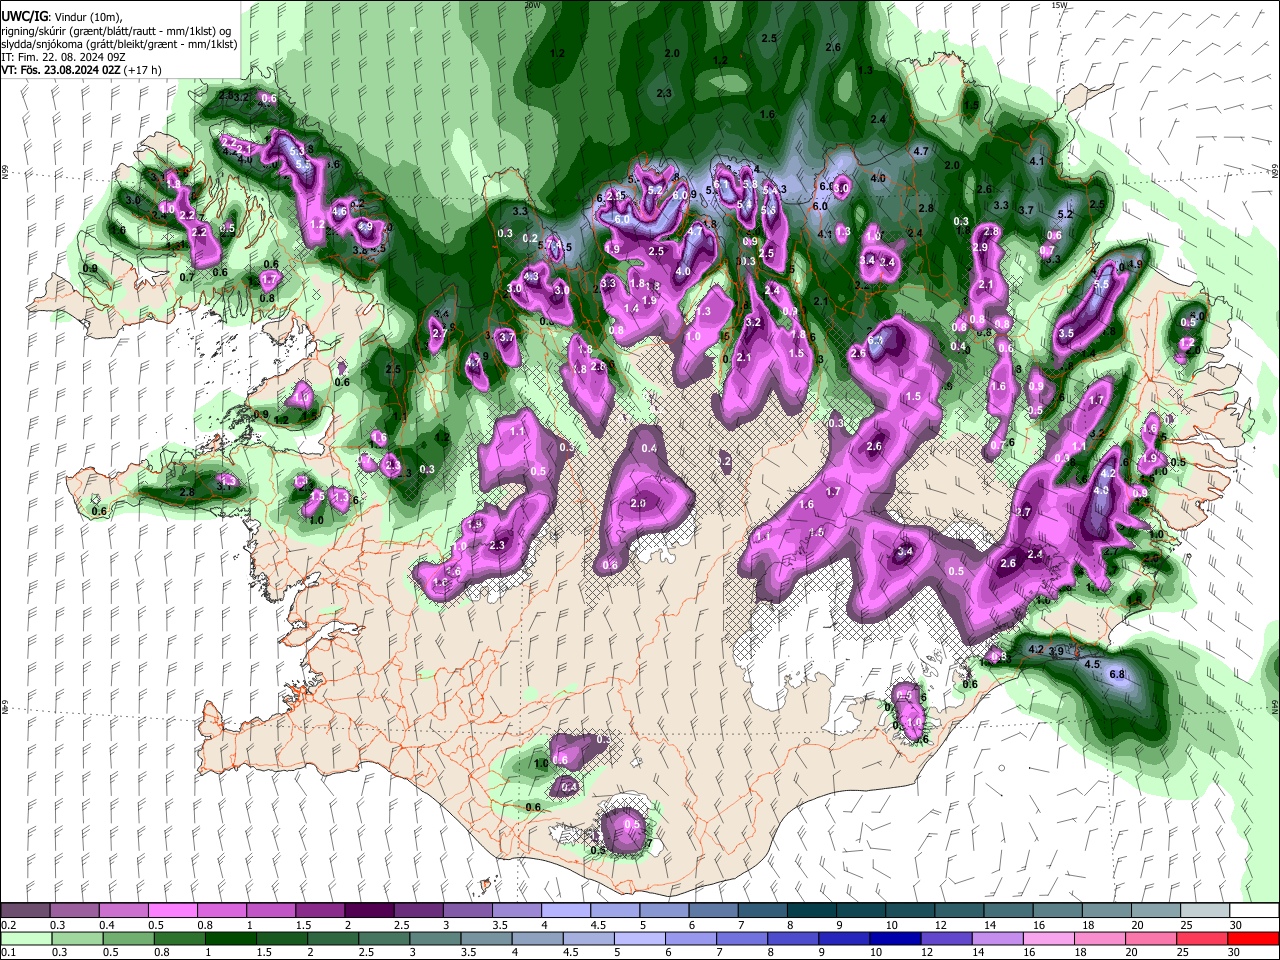Pick the bottom legend swatch between 20 and 25
The width and height of the screenshot is (1280, 960).
click(1153, 938)
